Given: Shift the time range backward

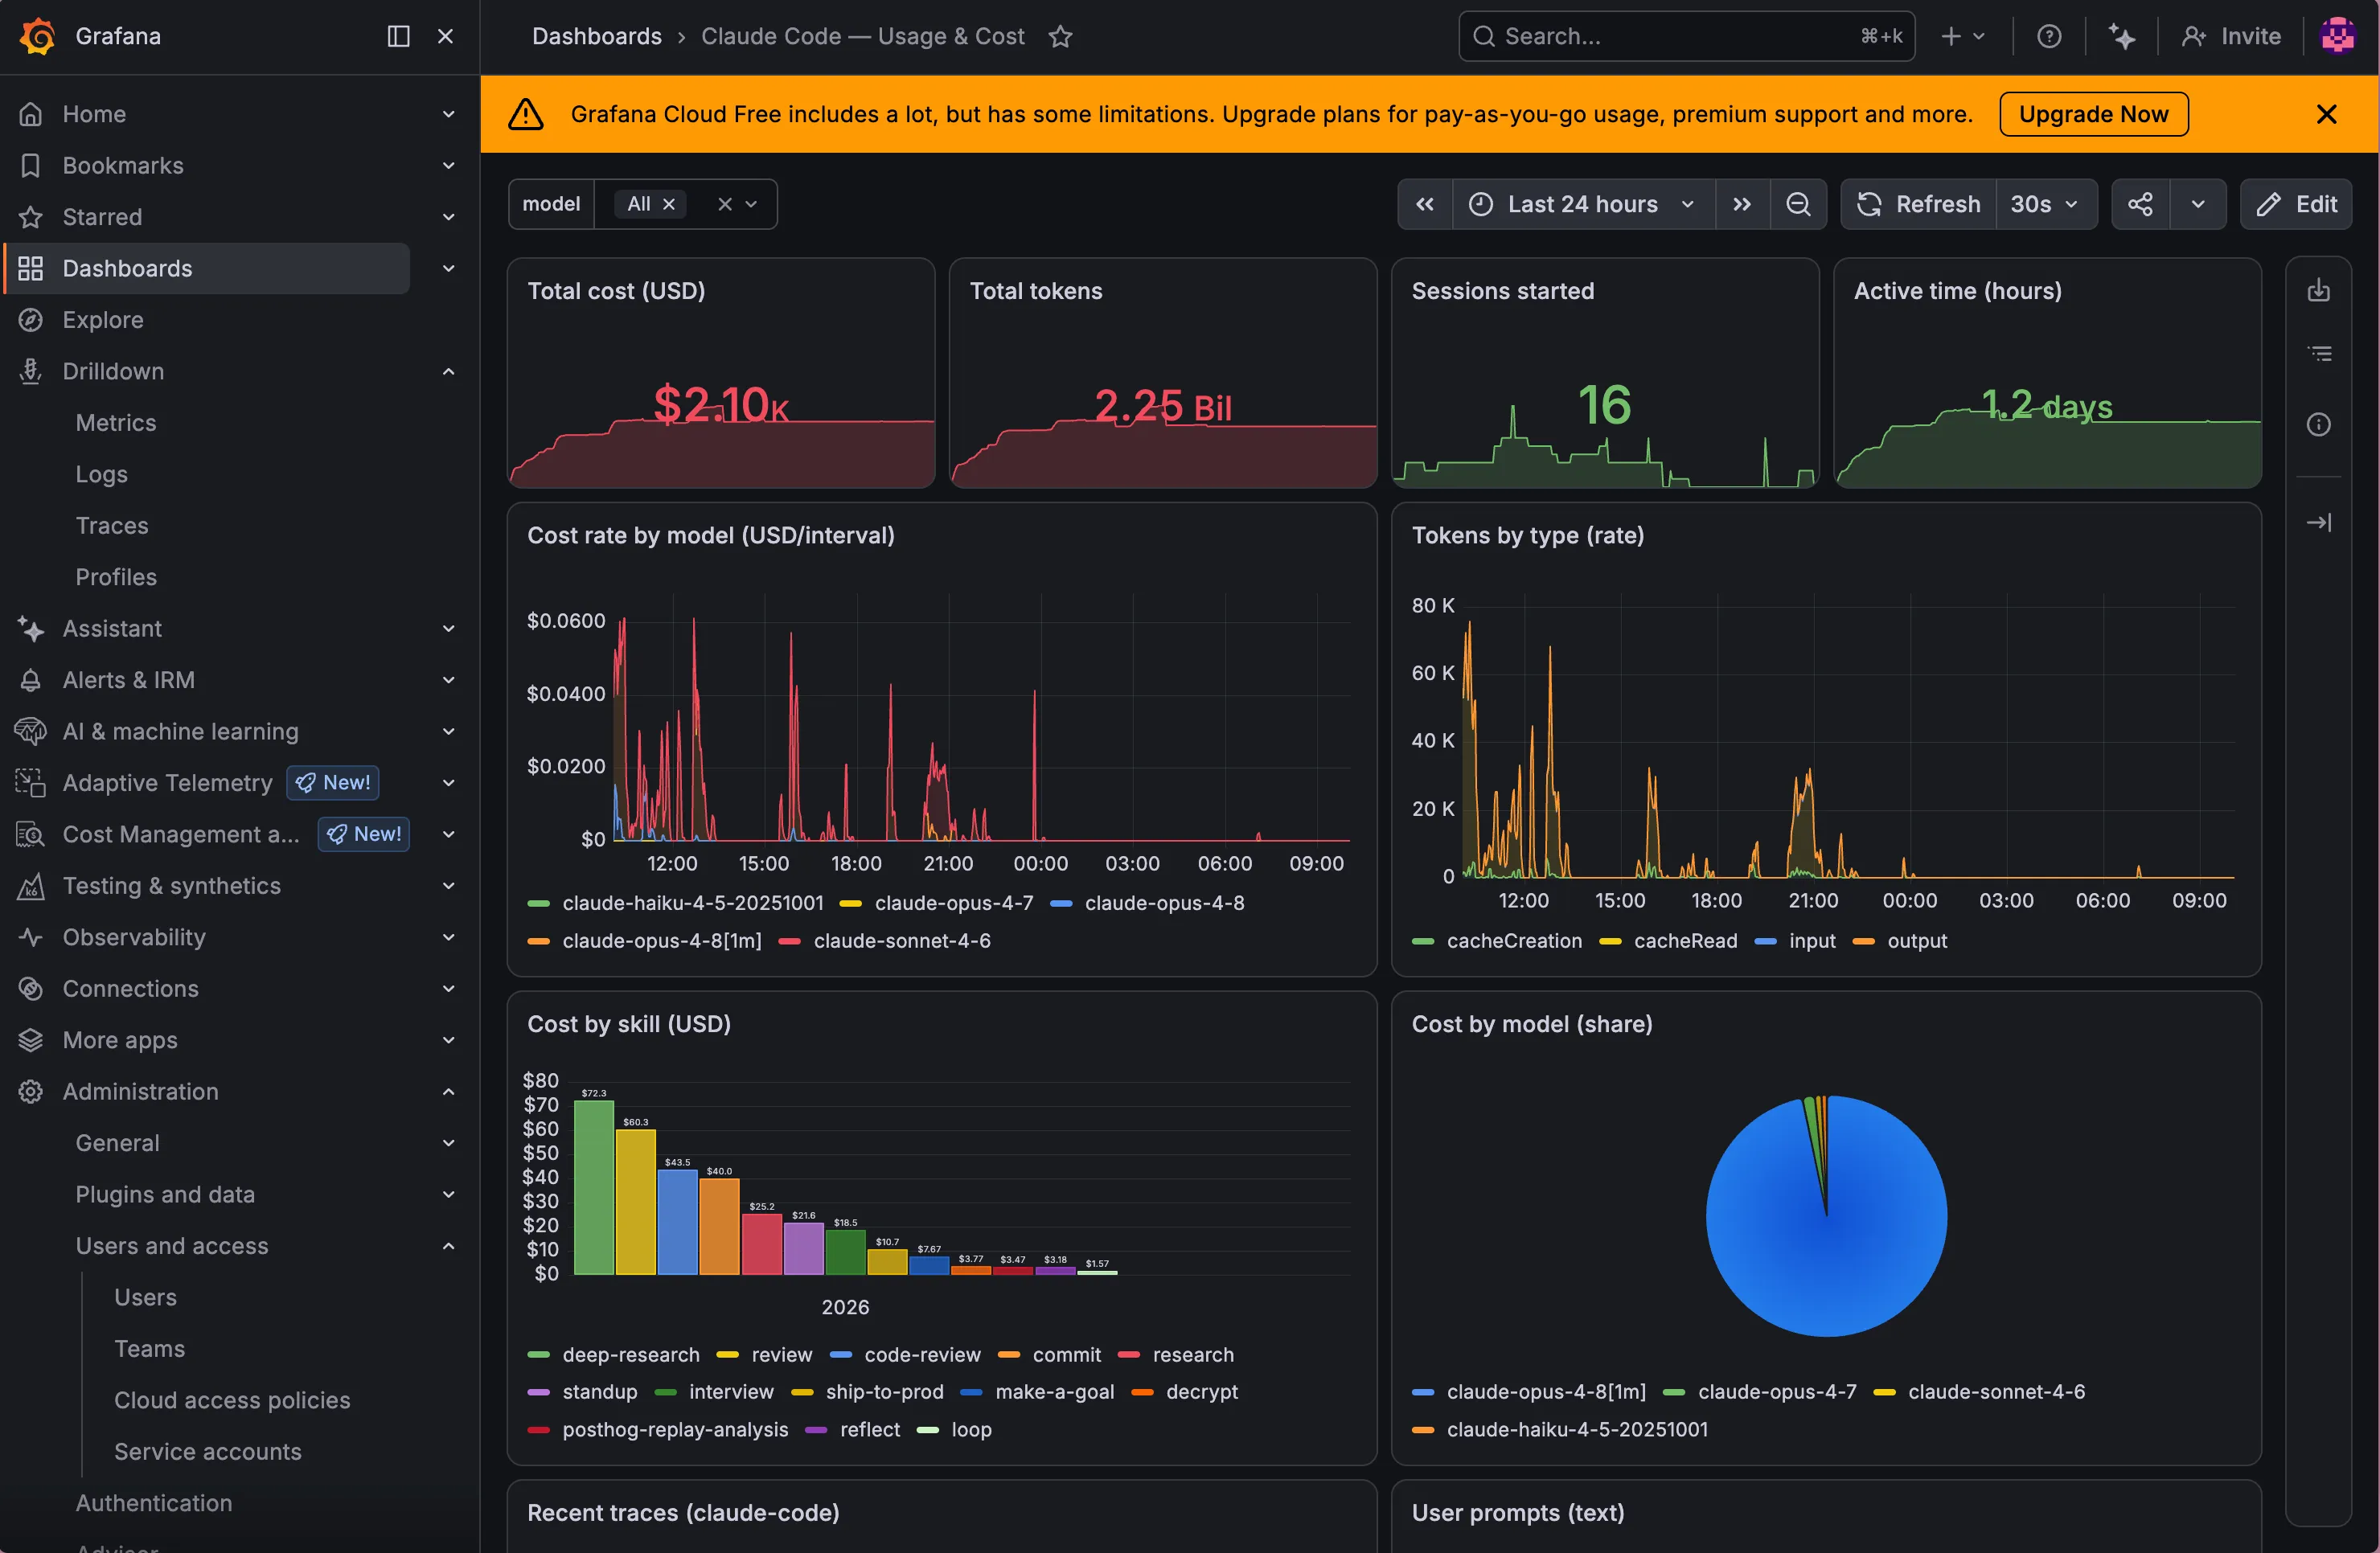Looking at the screenshot, I should pos(1425,204).
